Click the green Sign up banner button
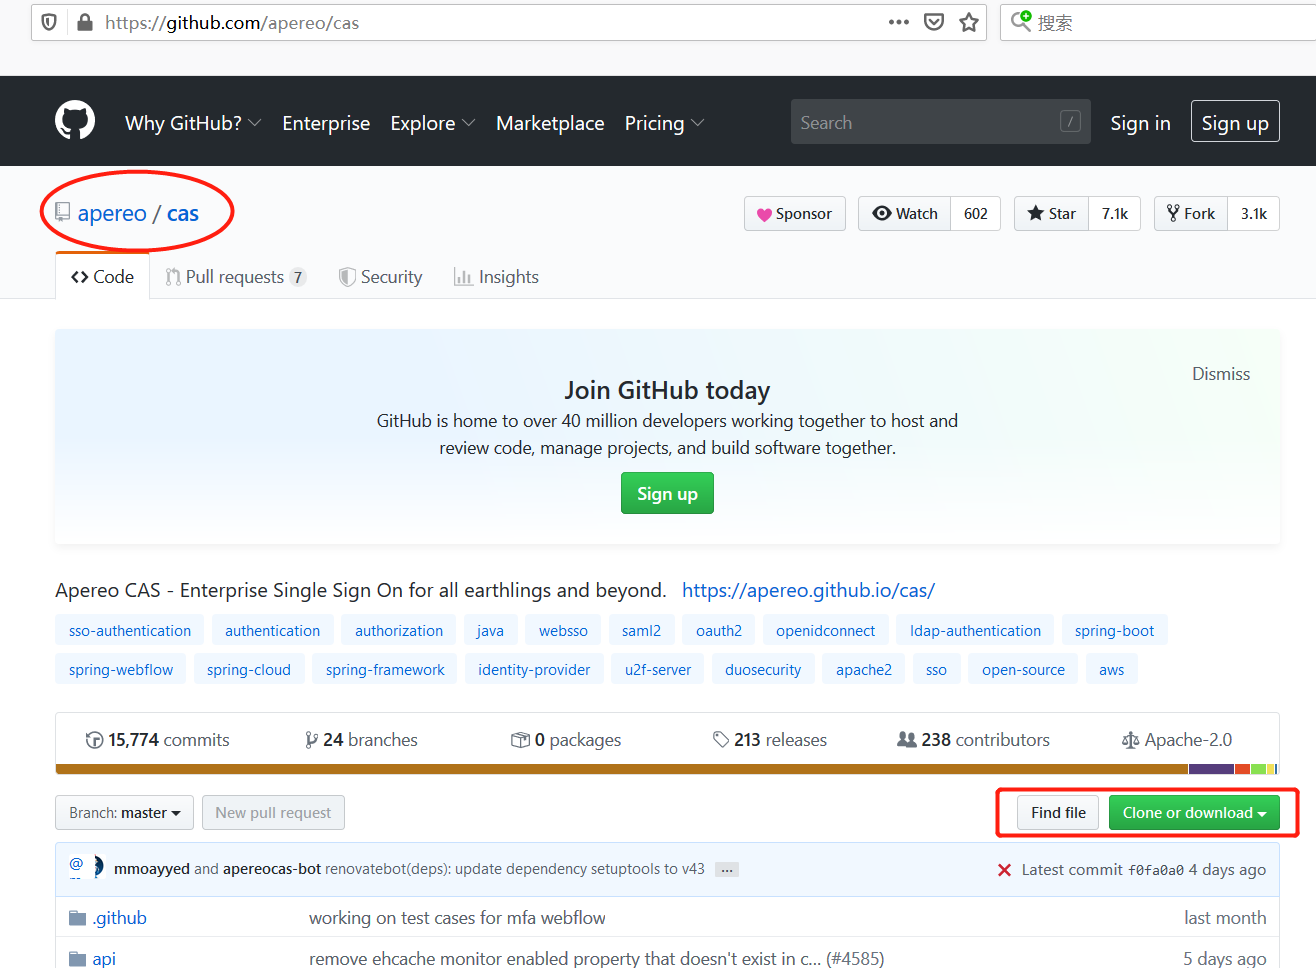Screen dimensions: 1316x968 coord(667,493)
